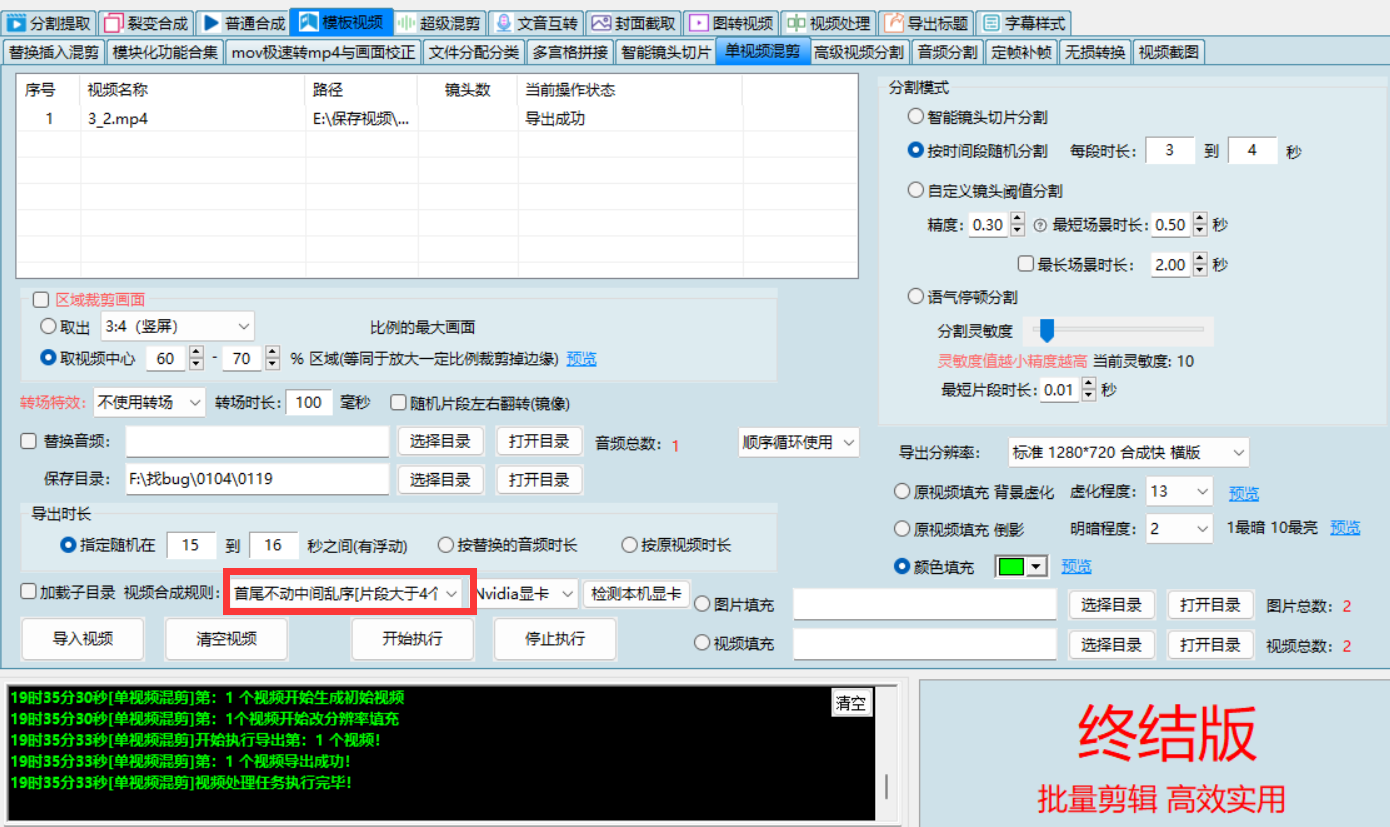
Task: Open the fill color picker dropdown arrow
Action: [1035, 567]
